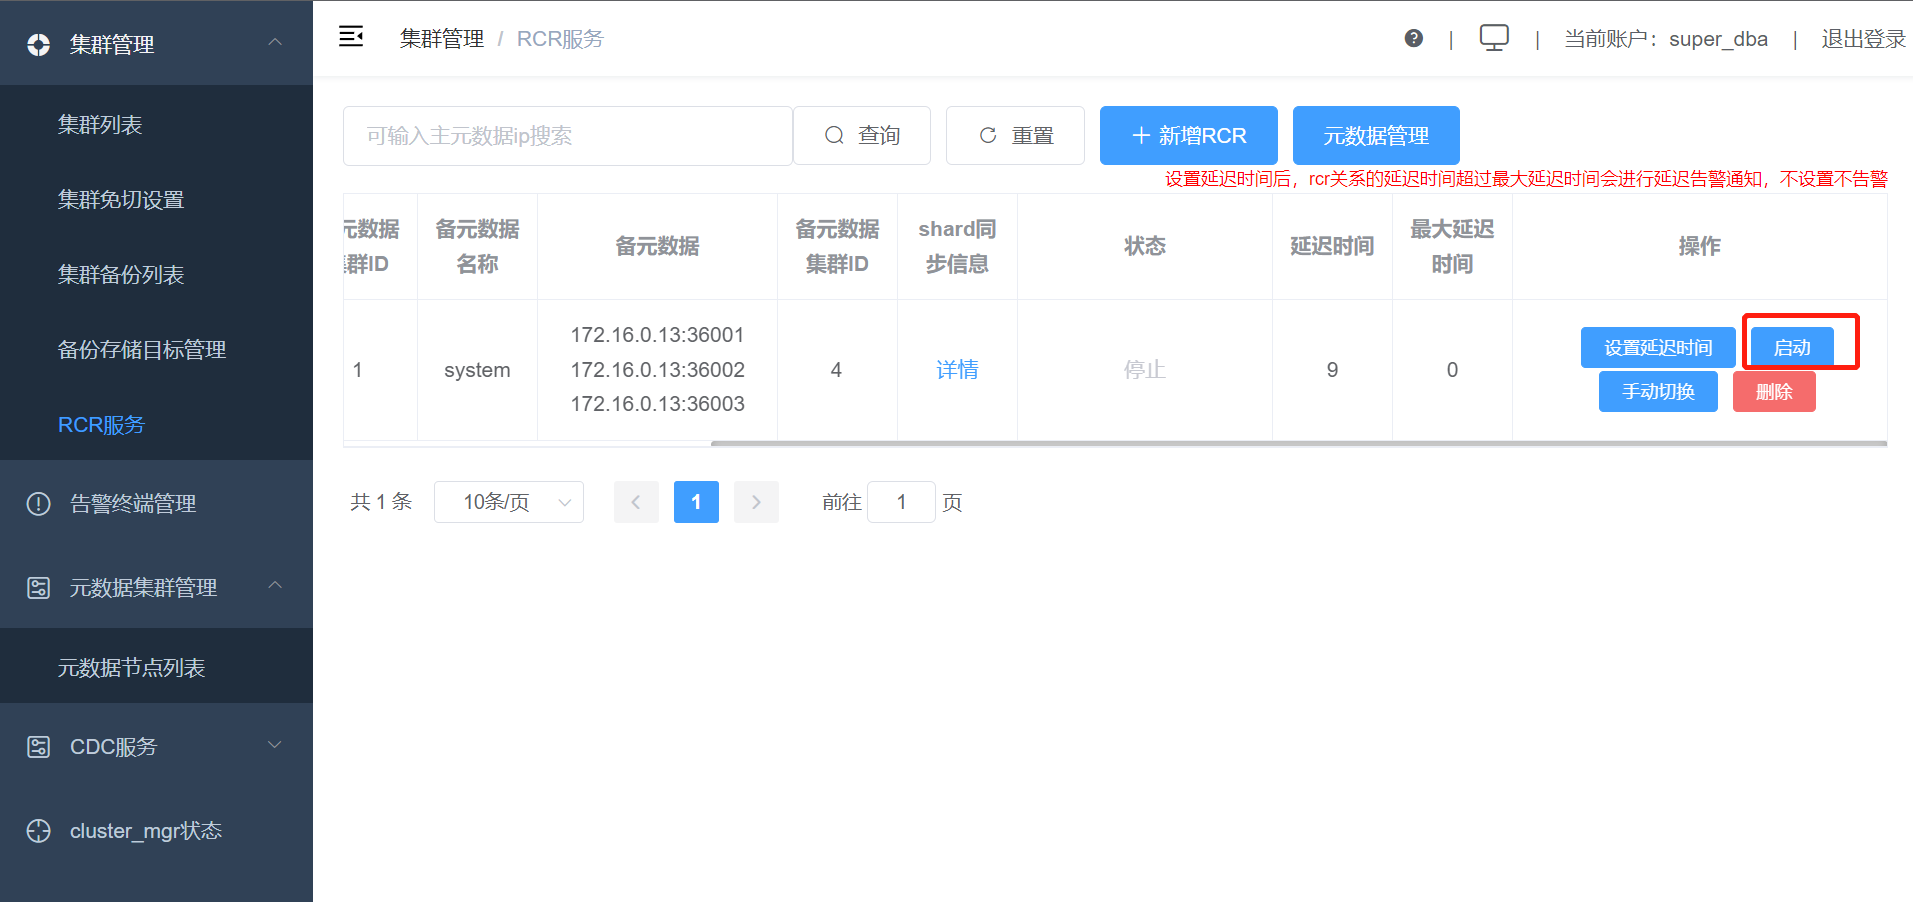
Task: Collapse the 集群管理 menu chevron
Action: pyautogui.click(x=275, y=42)
